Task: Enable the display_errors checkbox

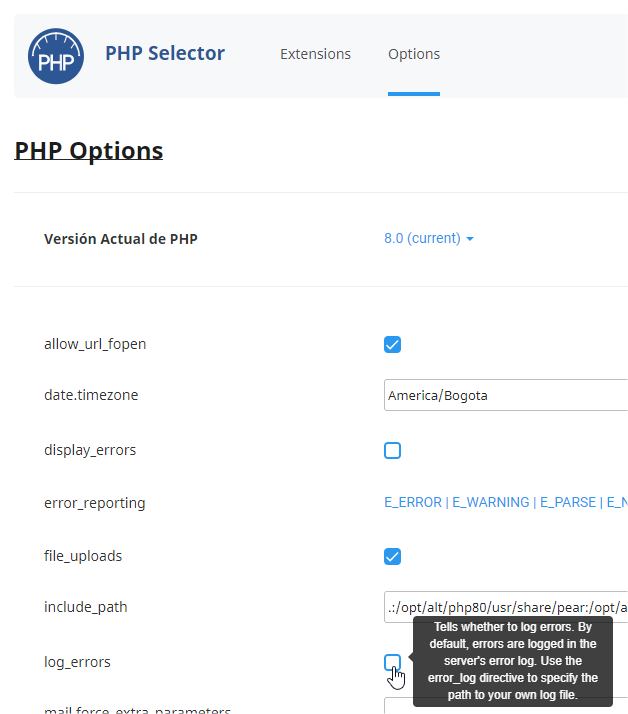Action: tap(393, 450)
